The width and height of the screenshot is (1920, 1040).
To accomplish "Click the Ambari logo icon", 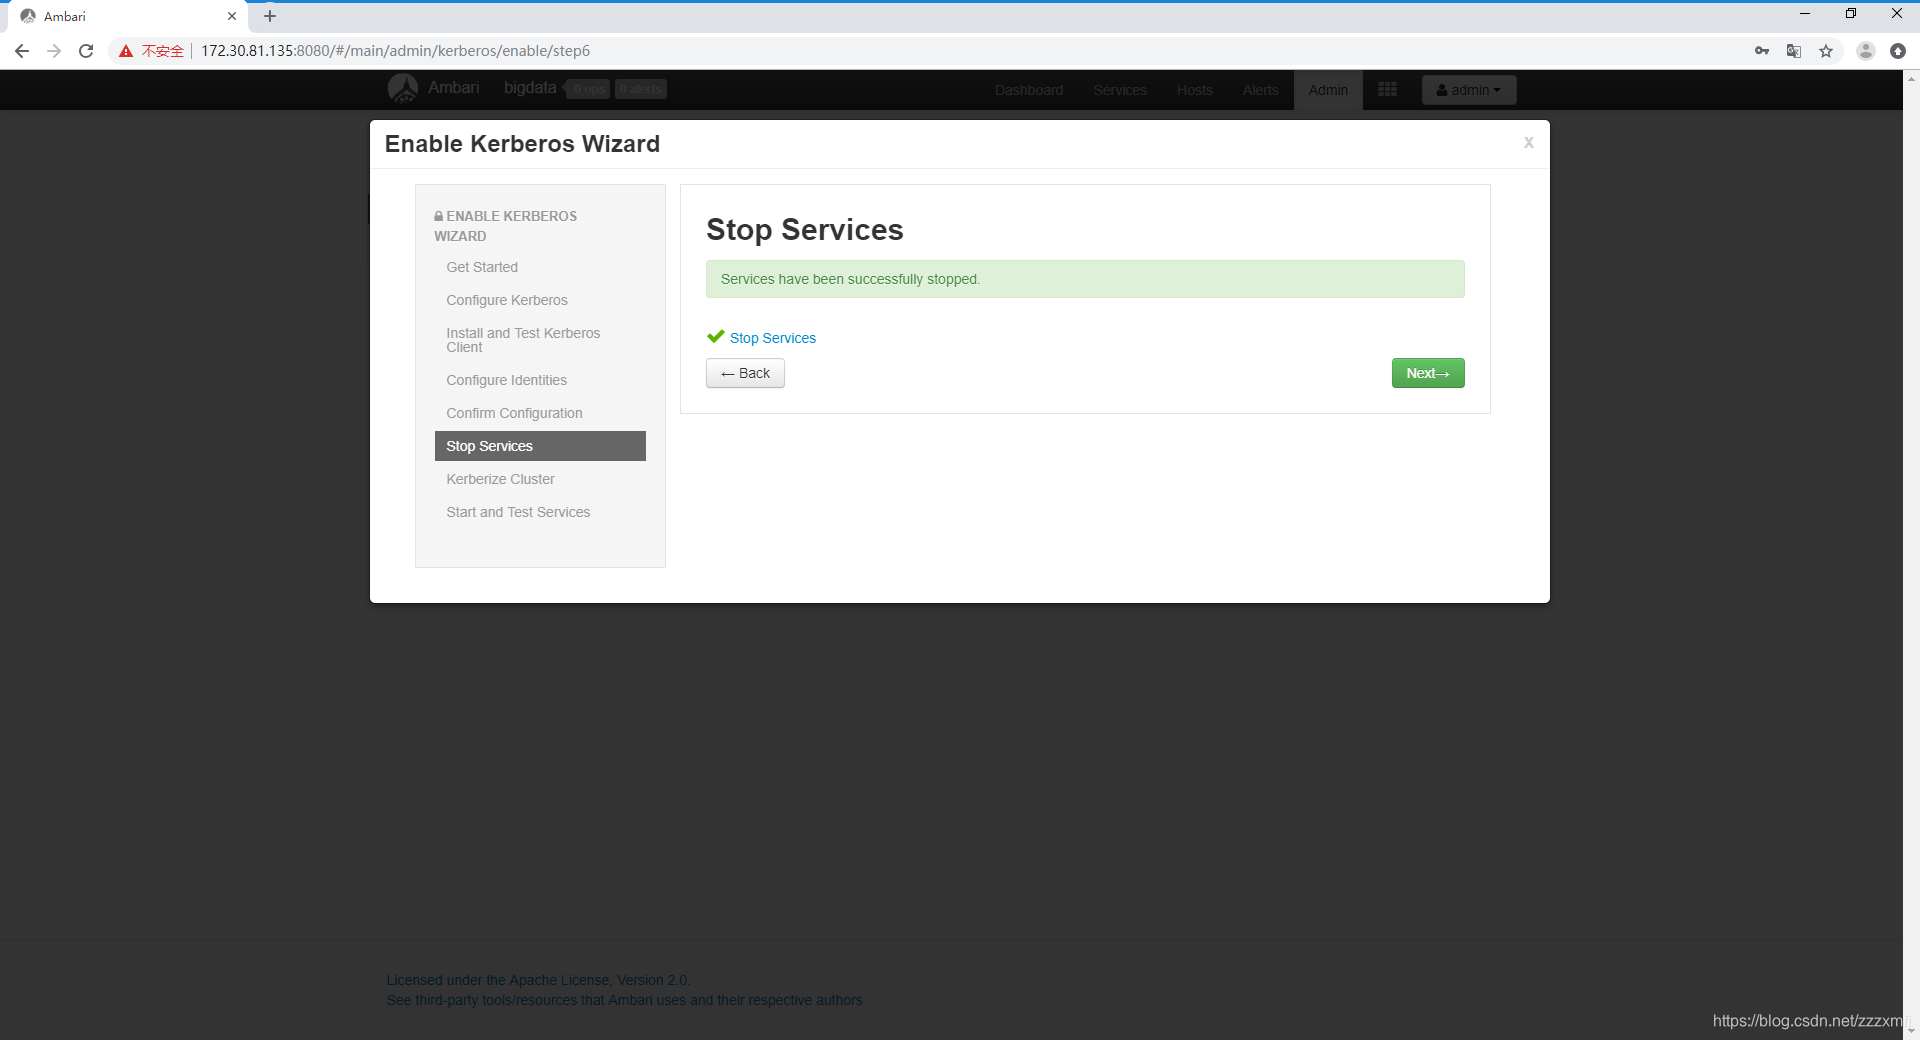I will click(x=403, y=88).
